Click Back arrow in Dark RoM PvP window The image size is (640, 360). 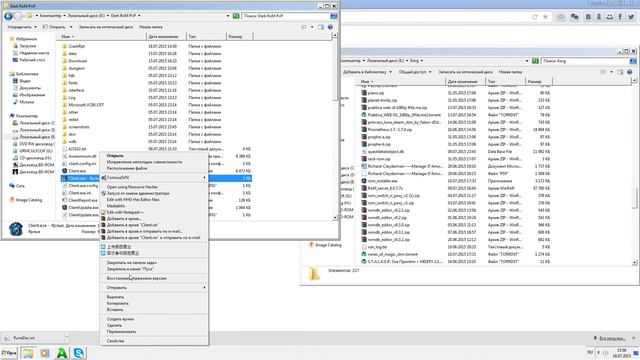point(8,16)
